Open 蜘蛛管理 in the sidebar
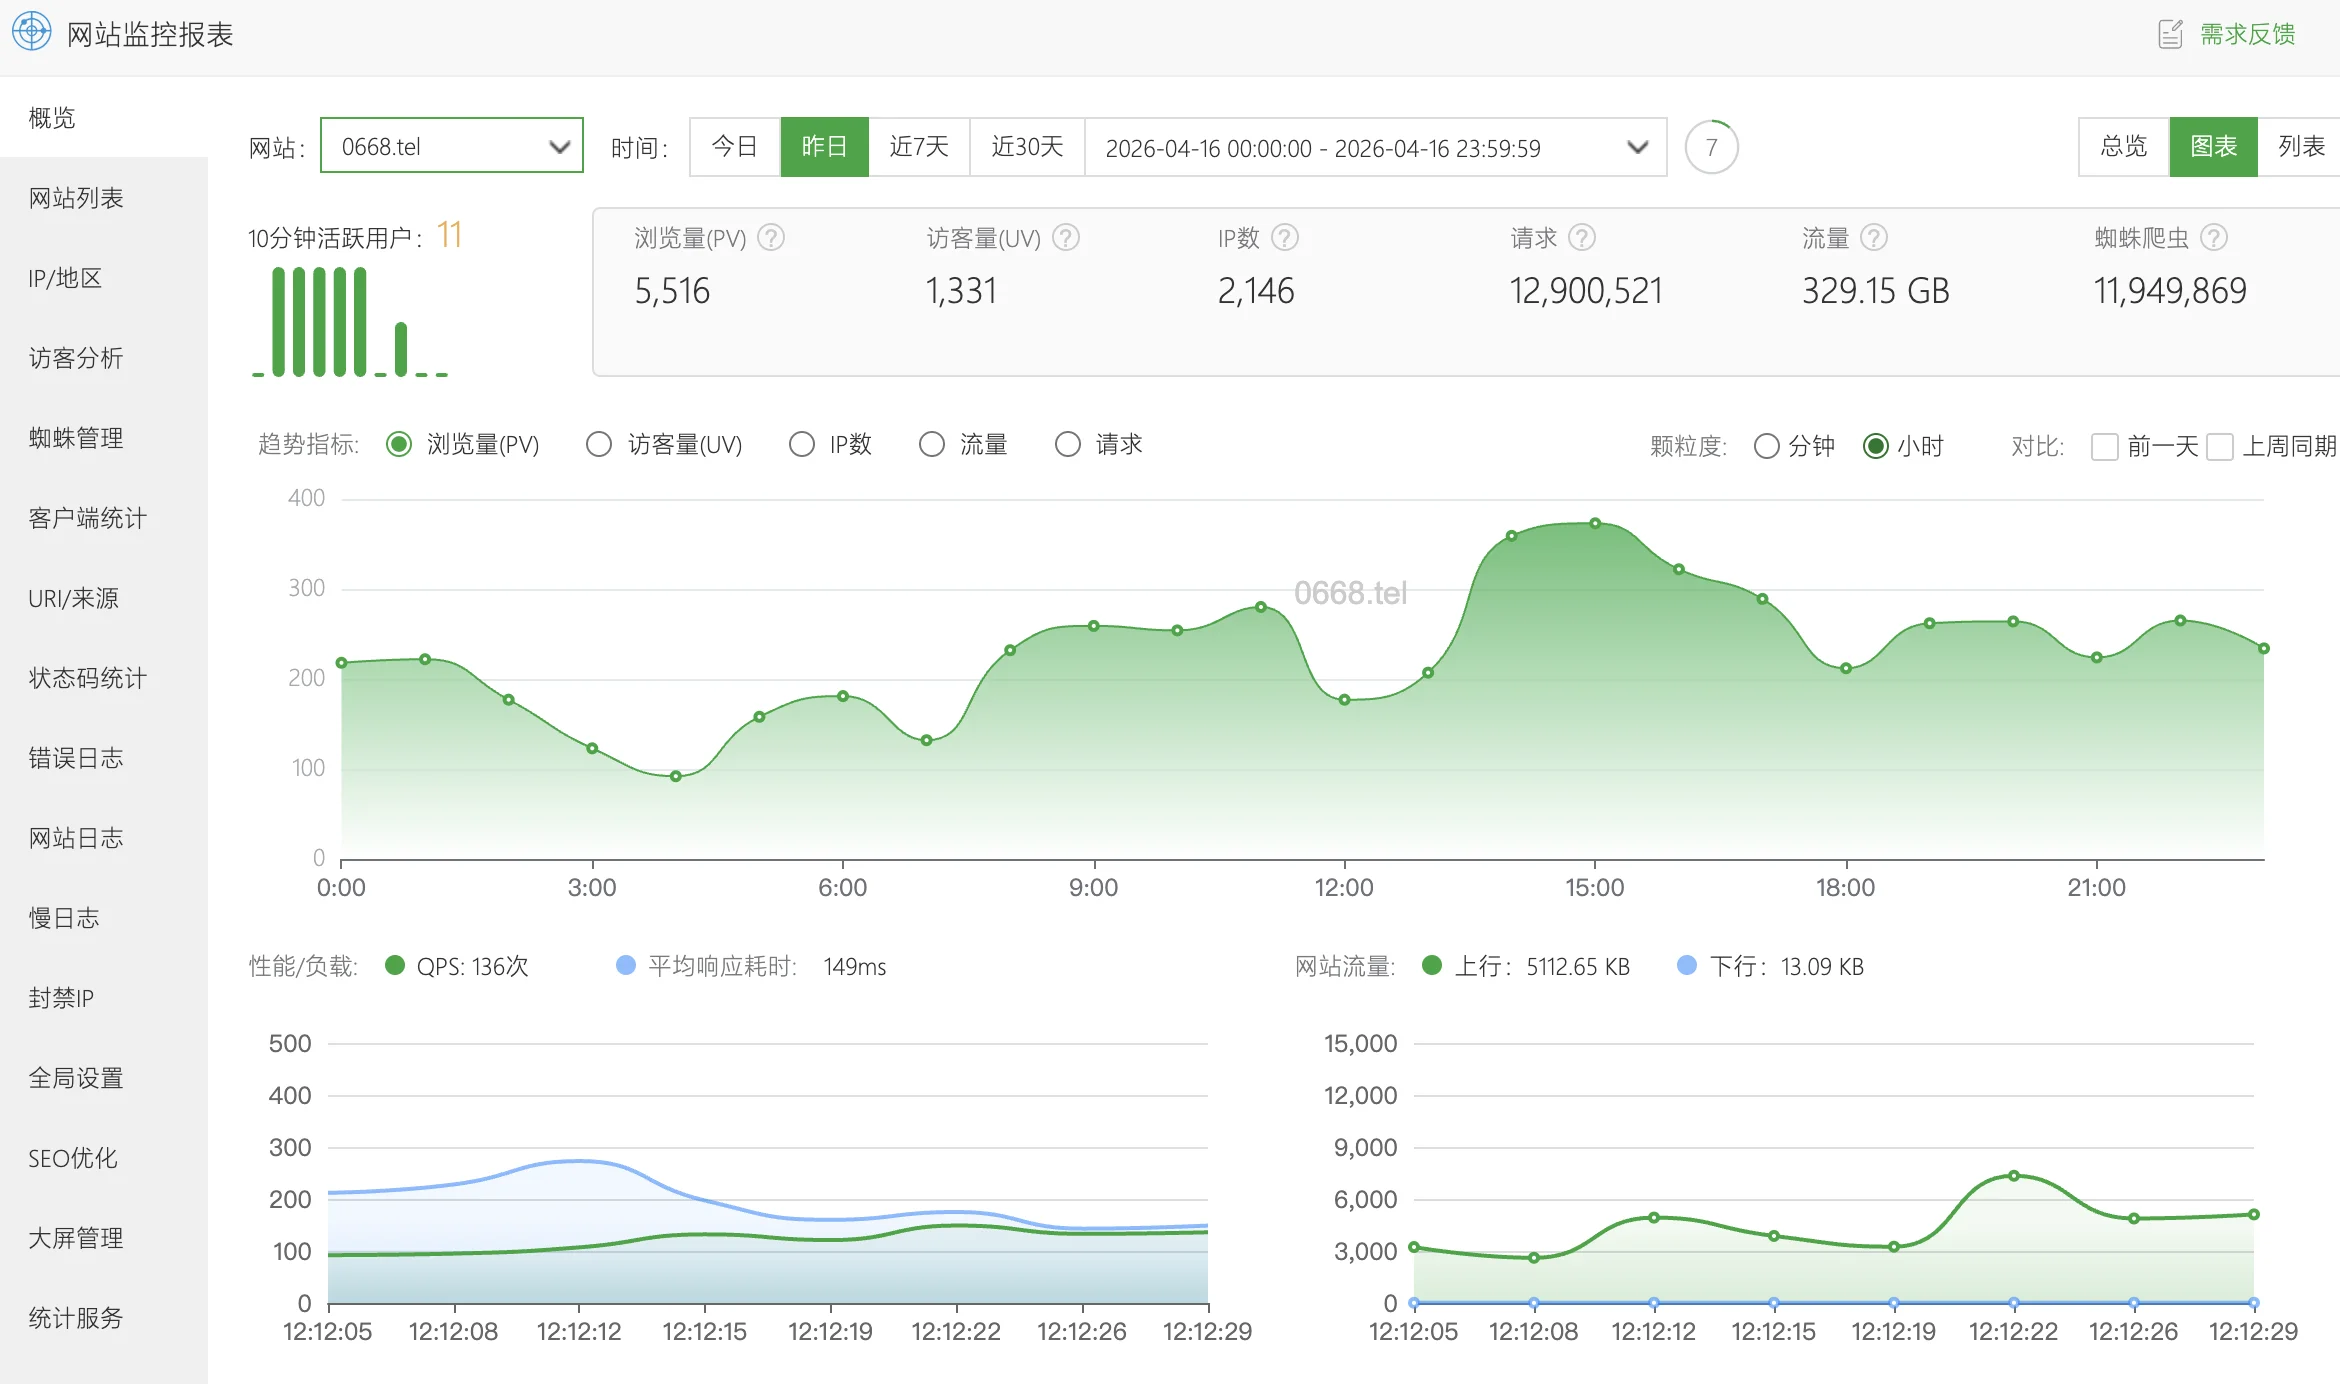This screenshot has height=1384, width=2340. pos(76,438)
